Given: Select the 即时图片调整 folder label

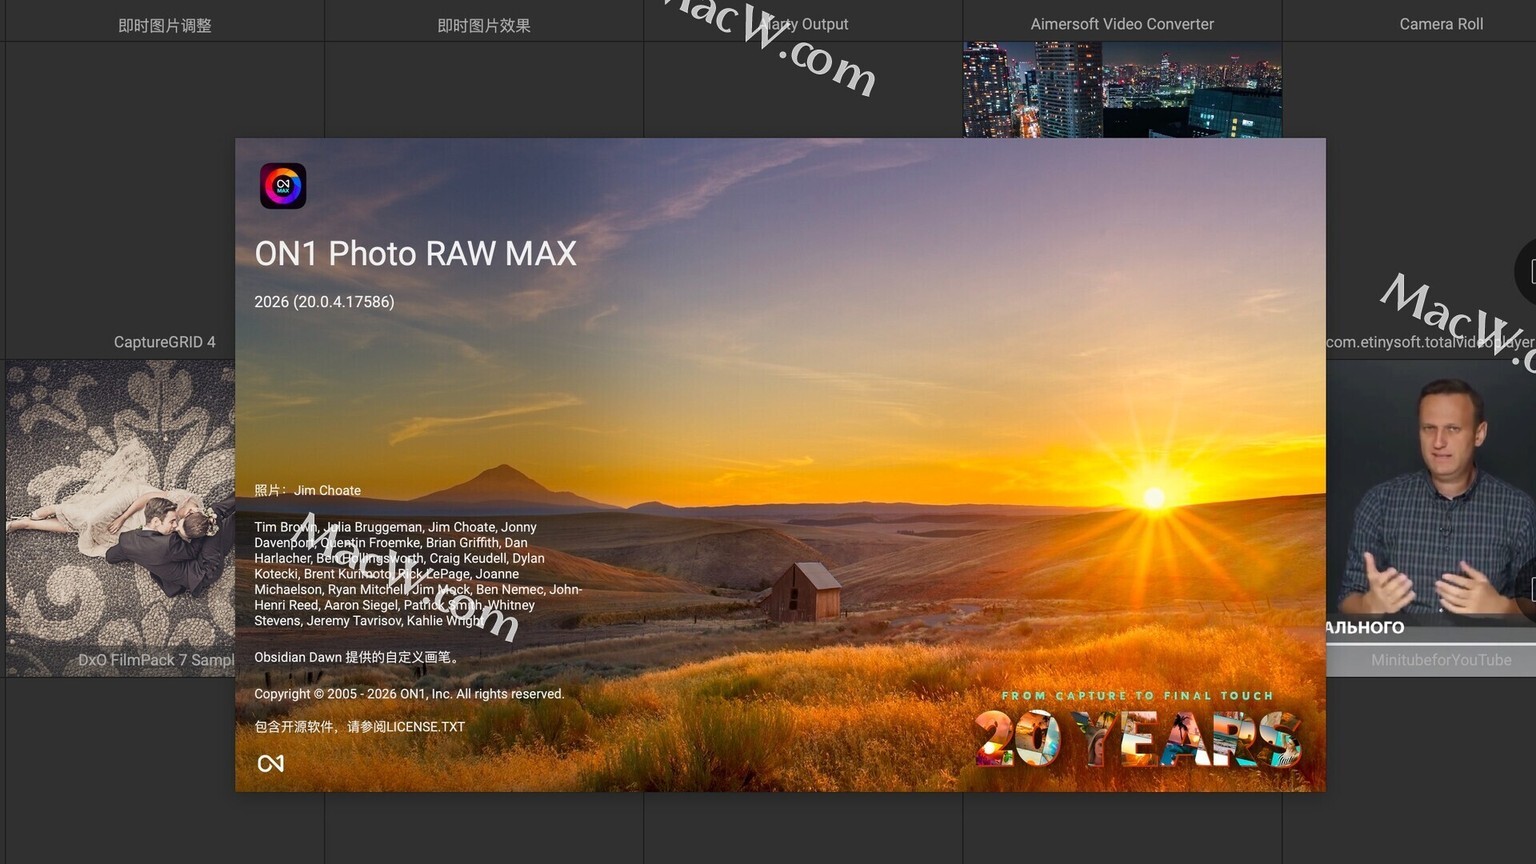Looking at the screenshot, I should (x=165, y=25).
